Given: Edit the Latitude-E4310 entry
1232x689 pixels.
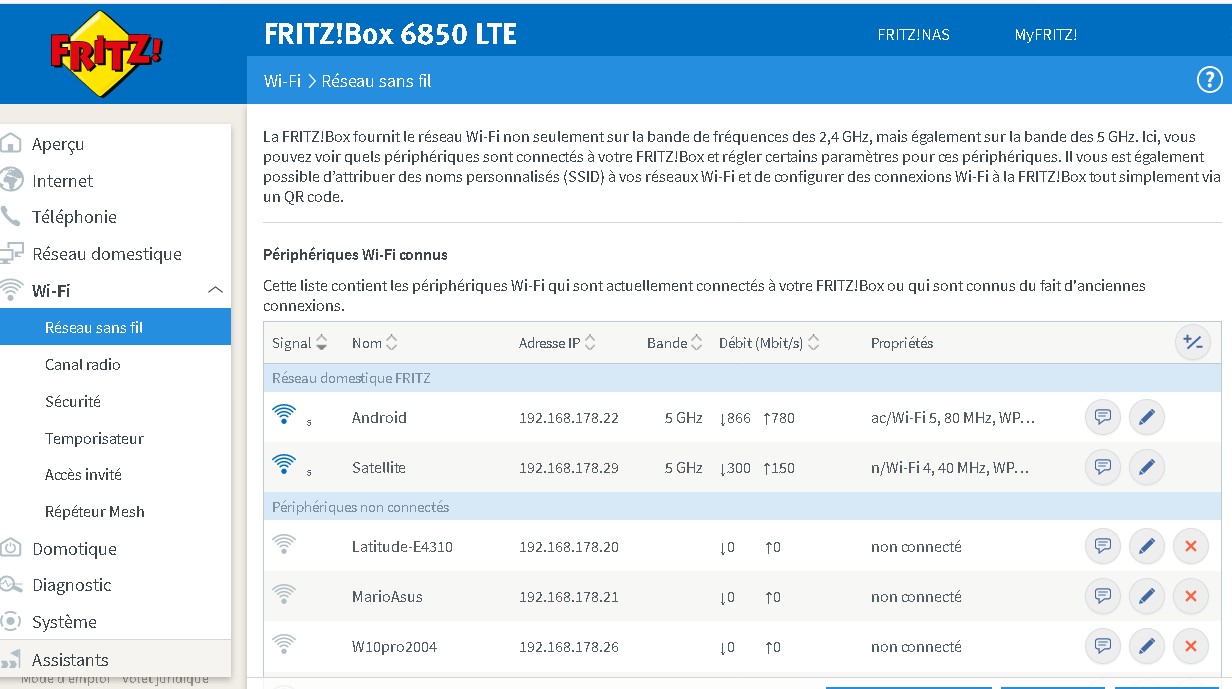Looking at the screenshot, I should 1147,546.
